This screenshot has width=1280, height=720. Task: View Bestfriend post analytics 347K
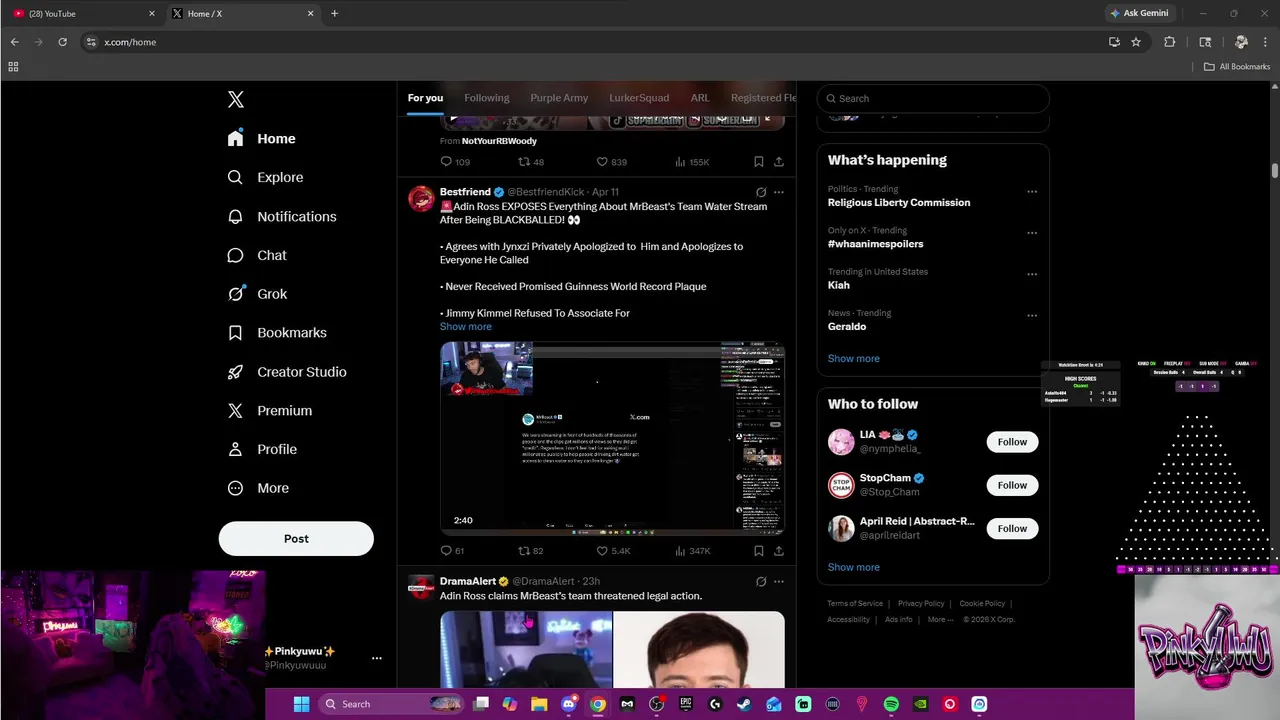693,551
